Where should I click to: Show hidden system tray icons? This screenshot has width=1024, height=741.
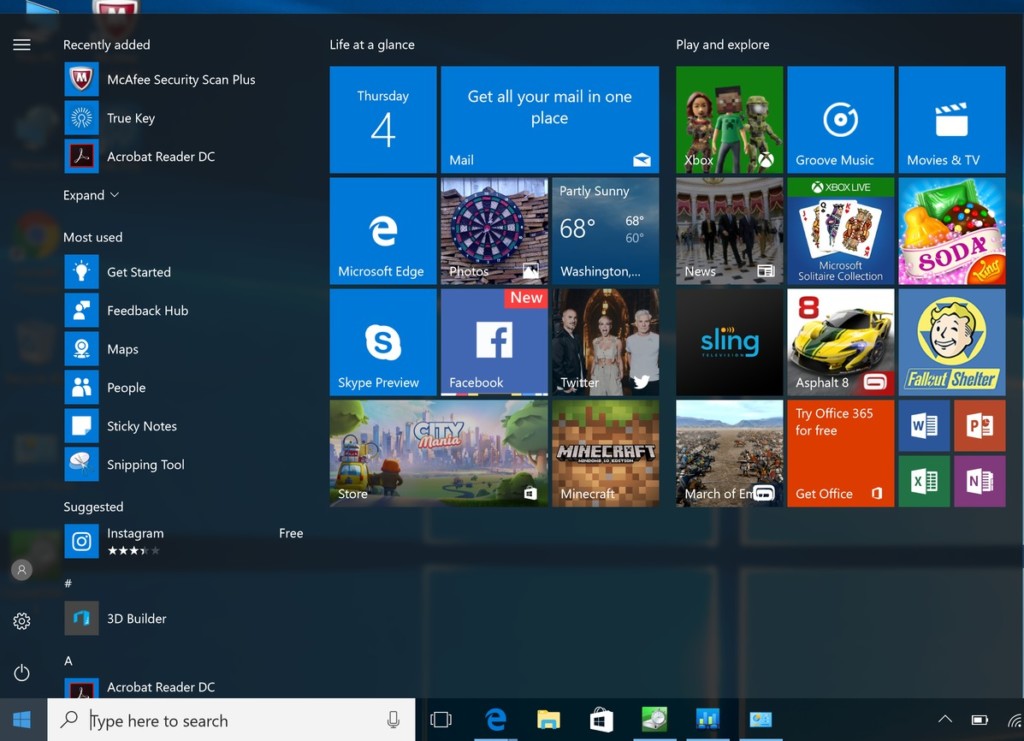click(x=944, y=719)
